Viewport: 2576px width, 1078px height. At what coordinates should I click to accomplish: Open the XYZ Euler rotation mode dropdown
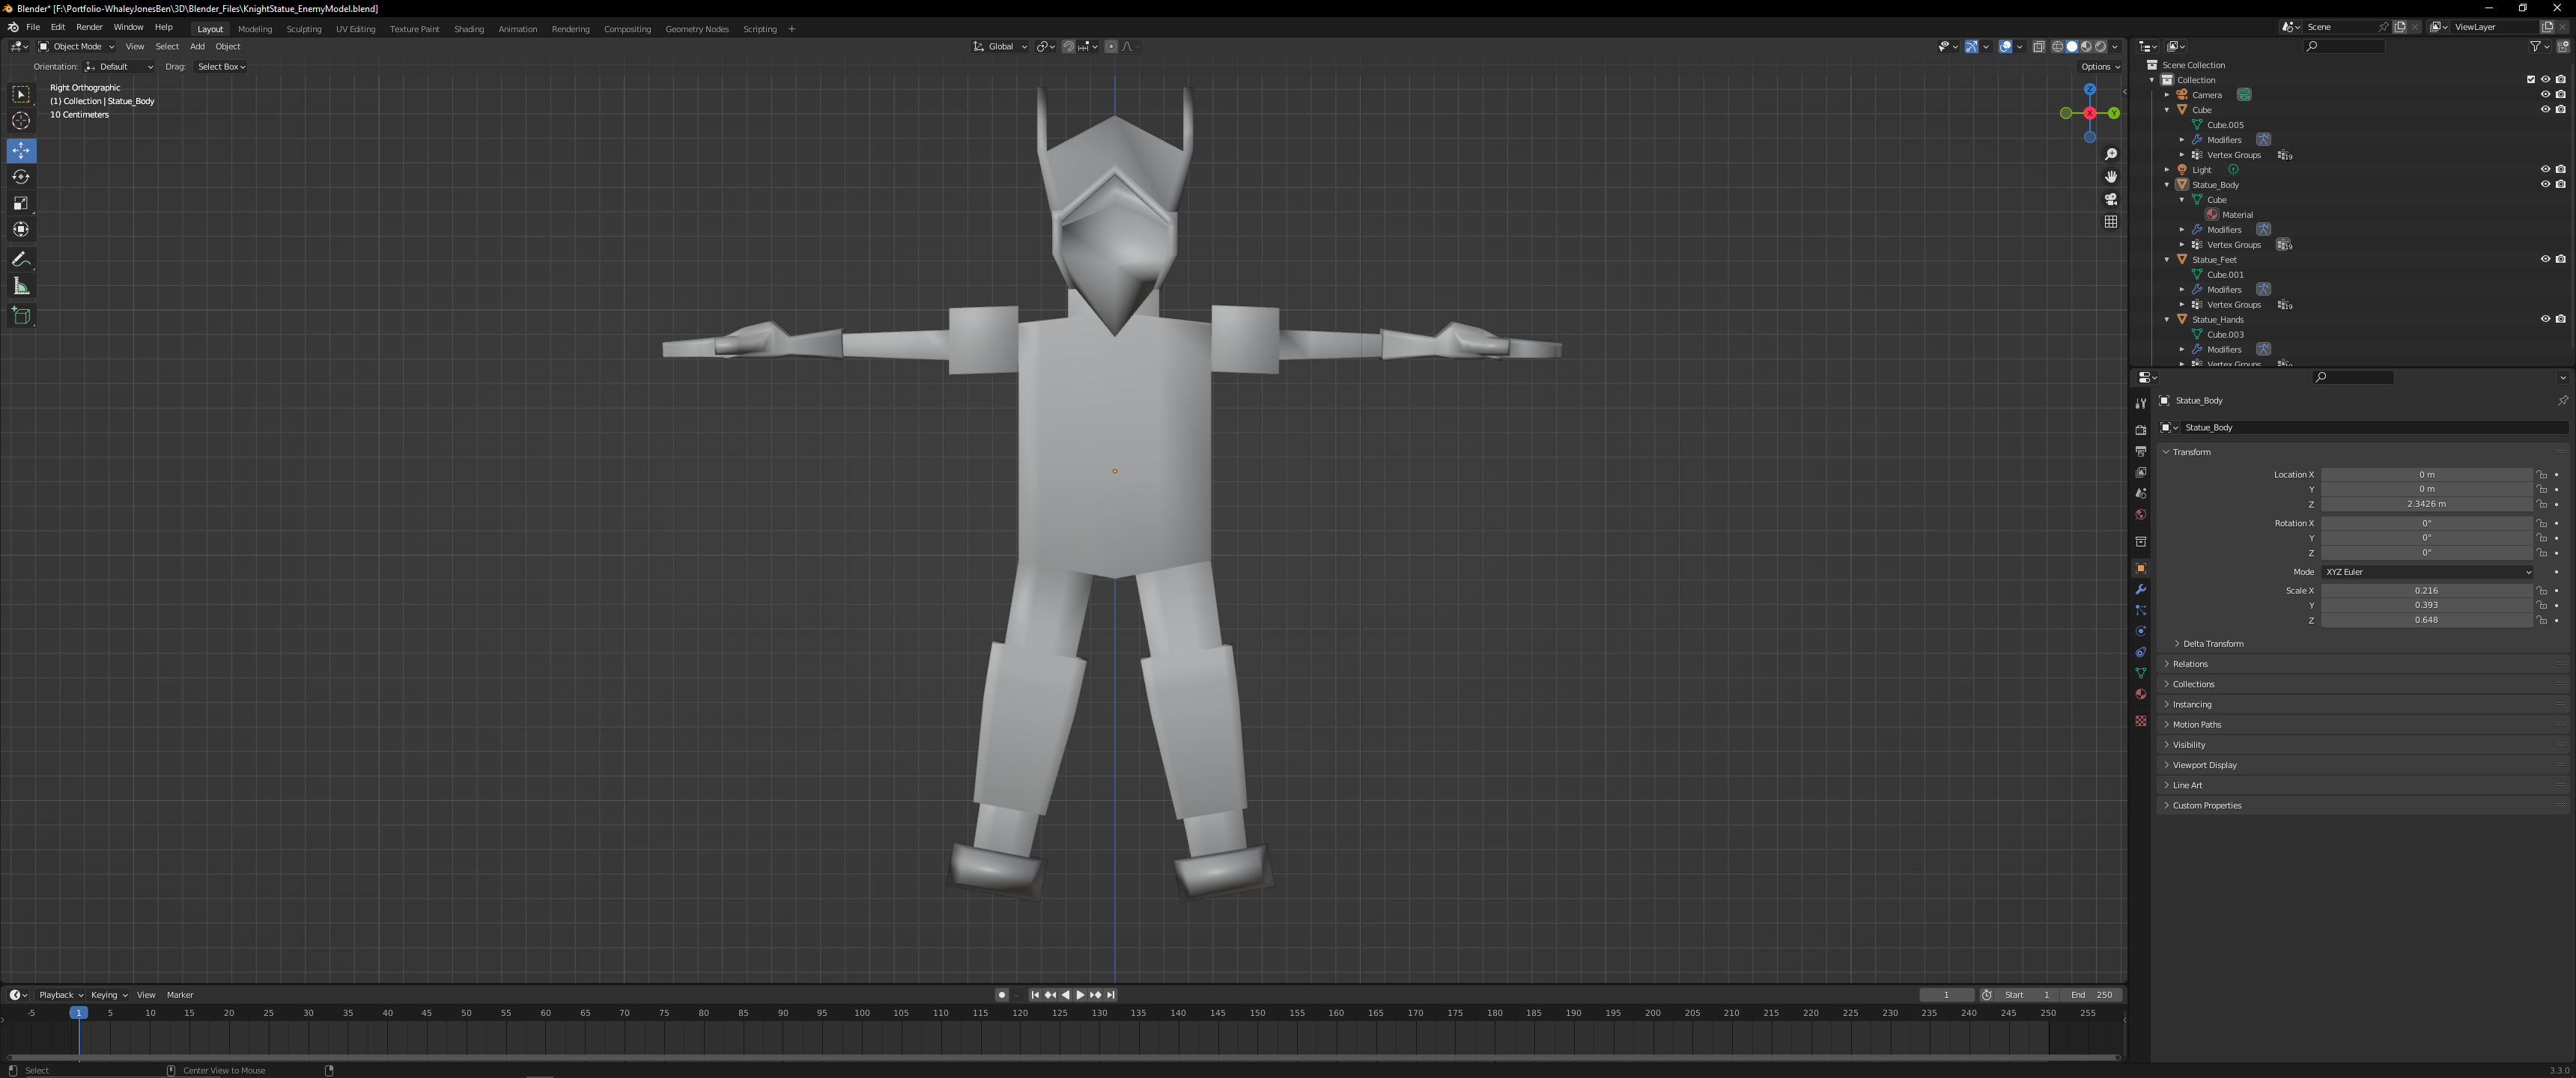2426,572
